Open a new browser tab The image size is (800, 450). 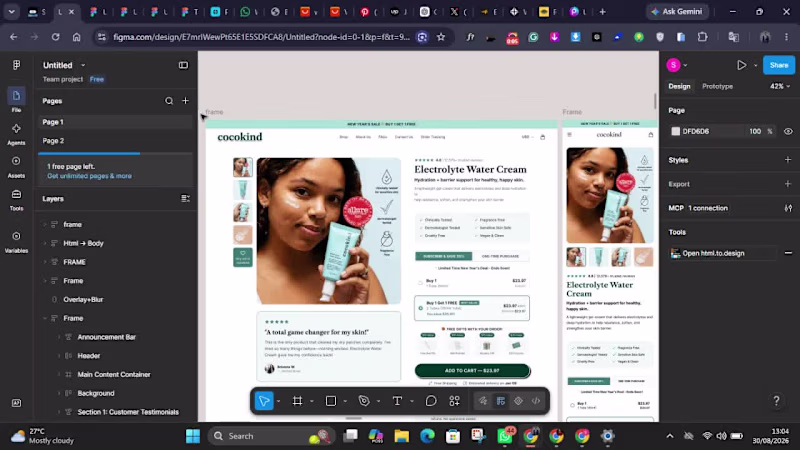pyautogui.click(x=602, y=11)
